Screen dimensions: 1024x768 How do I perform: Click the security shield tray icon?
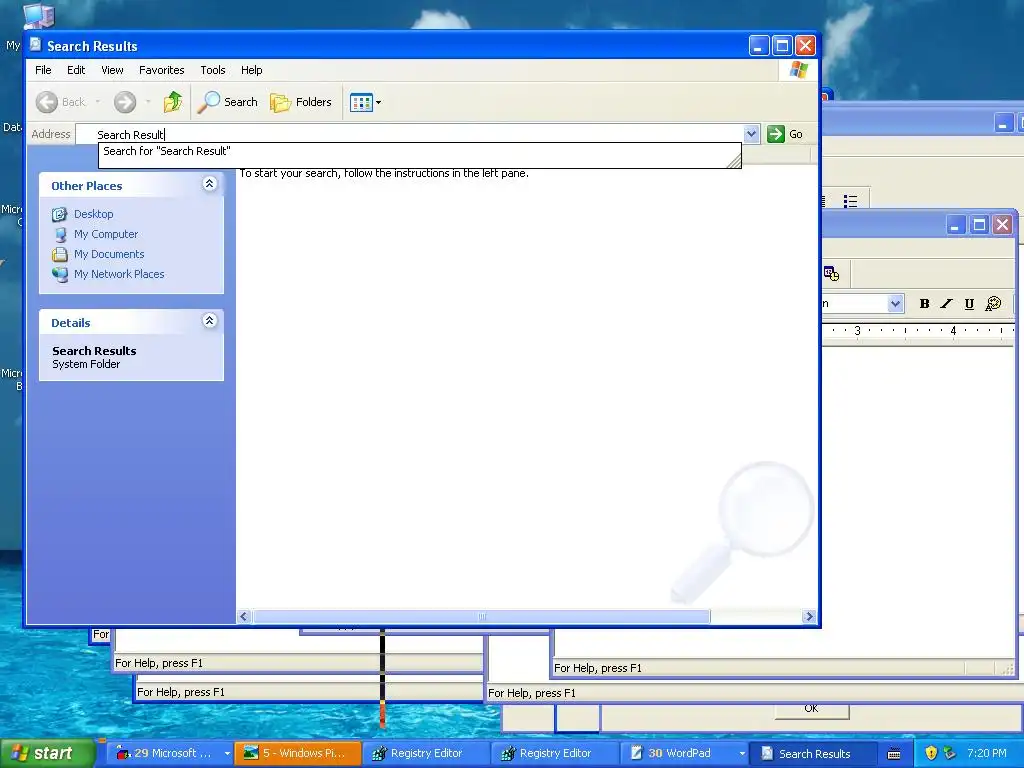point(931,753)
